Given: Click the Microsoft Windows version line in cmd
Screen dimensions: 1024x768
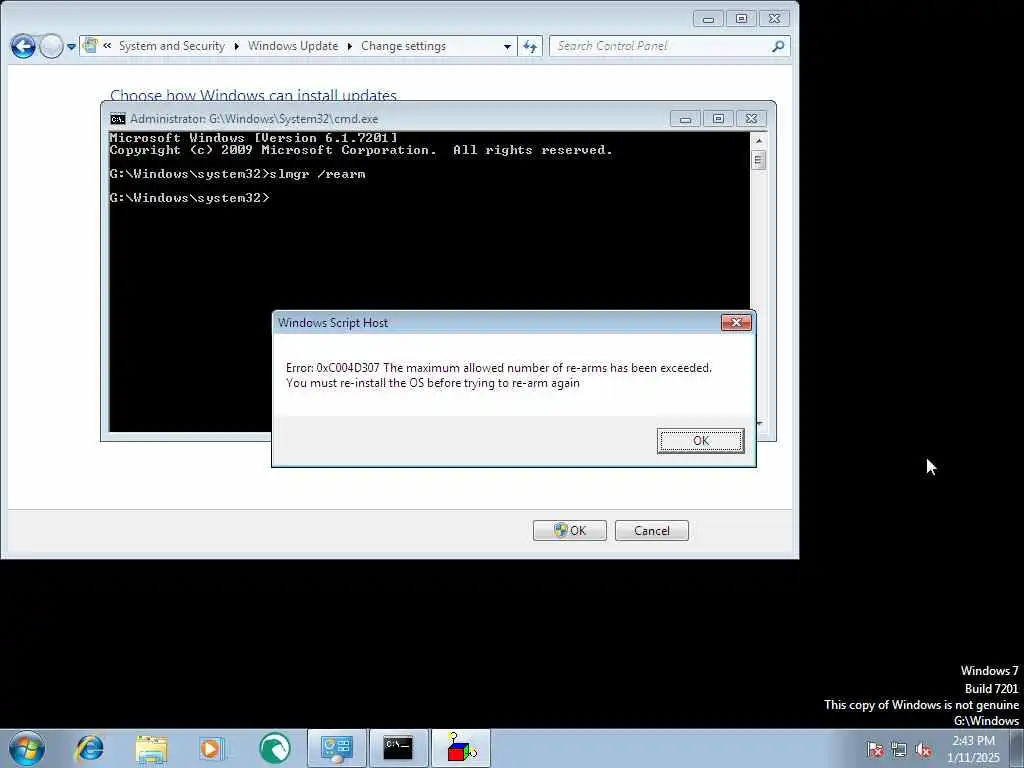Looking at the screenshot, I should (253, 138).
